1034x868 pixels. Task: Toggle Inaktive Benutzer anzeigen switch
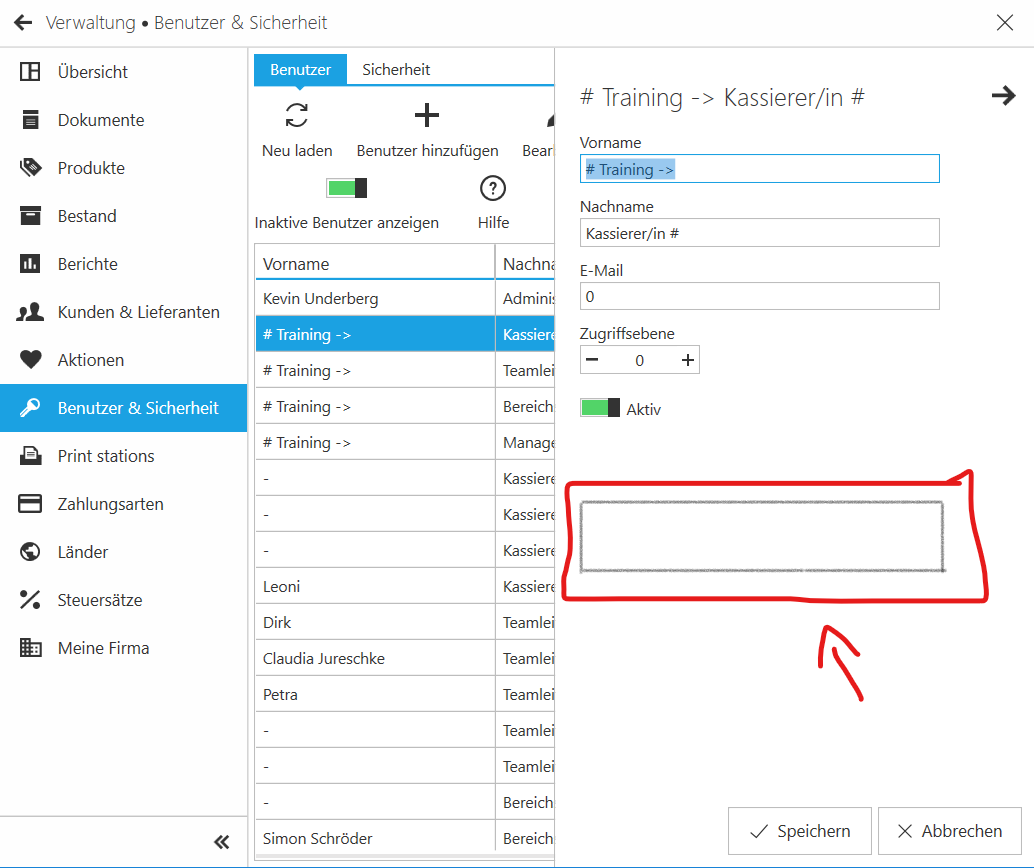pos(347,188)
